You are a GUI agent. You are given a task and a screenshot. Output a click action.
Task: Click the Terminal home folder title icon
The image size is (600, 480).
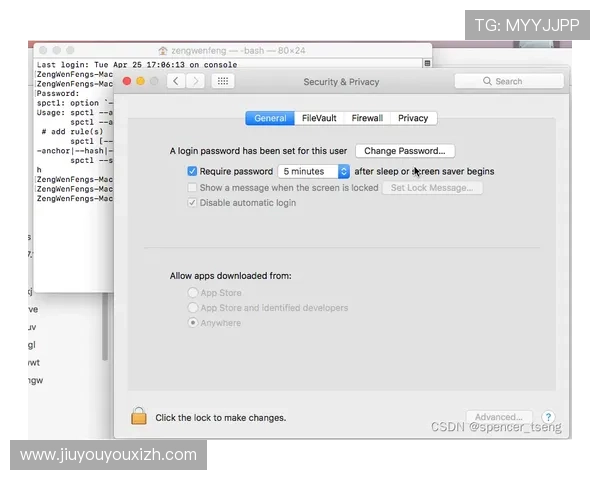(x=163, y=51)
